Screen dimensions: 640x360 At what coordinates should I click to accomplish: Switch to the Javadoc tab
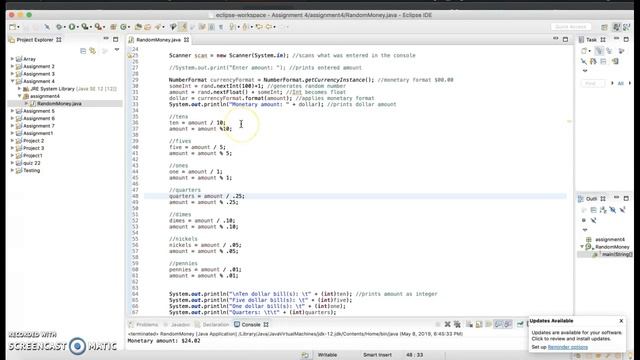(177, 324)
